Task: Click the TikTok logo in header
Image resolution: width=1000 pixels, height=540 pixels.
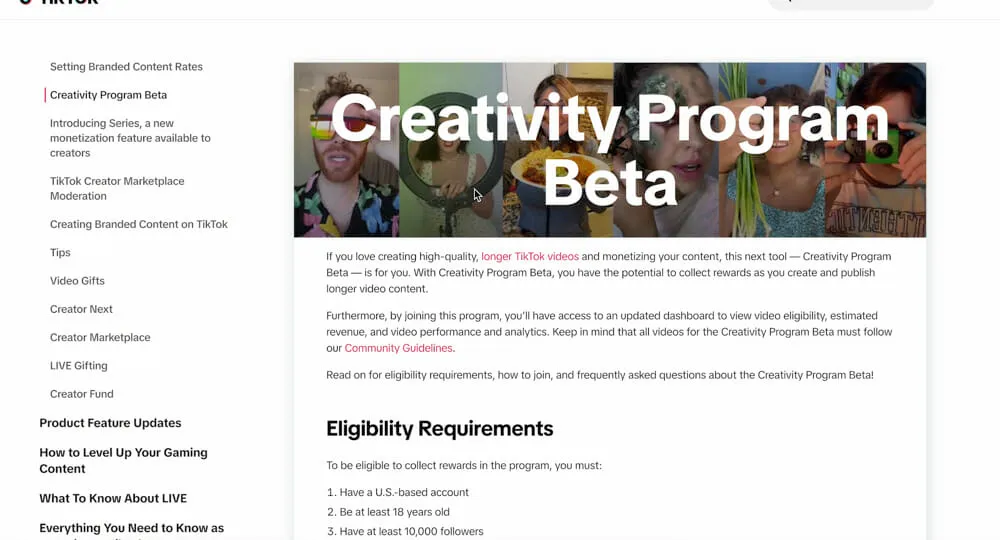Action: [x=60, y=3]
